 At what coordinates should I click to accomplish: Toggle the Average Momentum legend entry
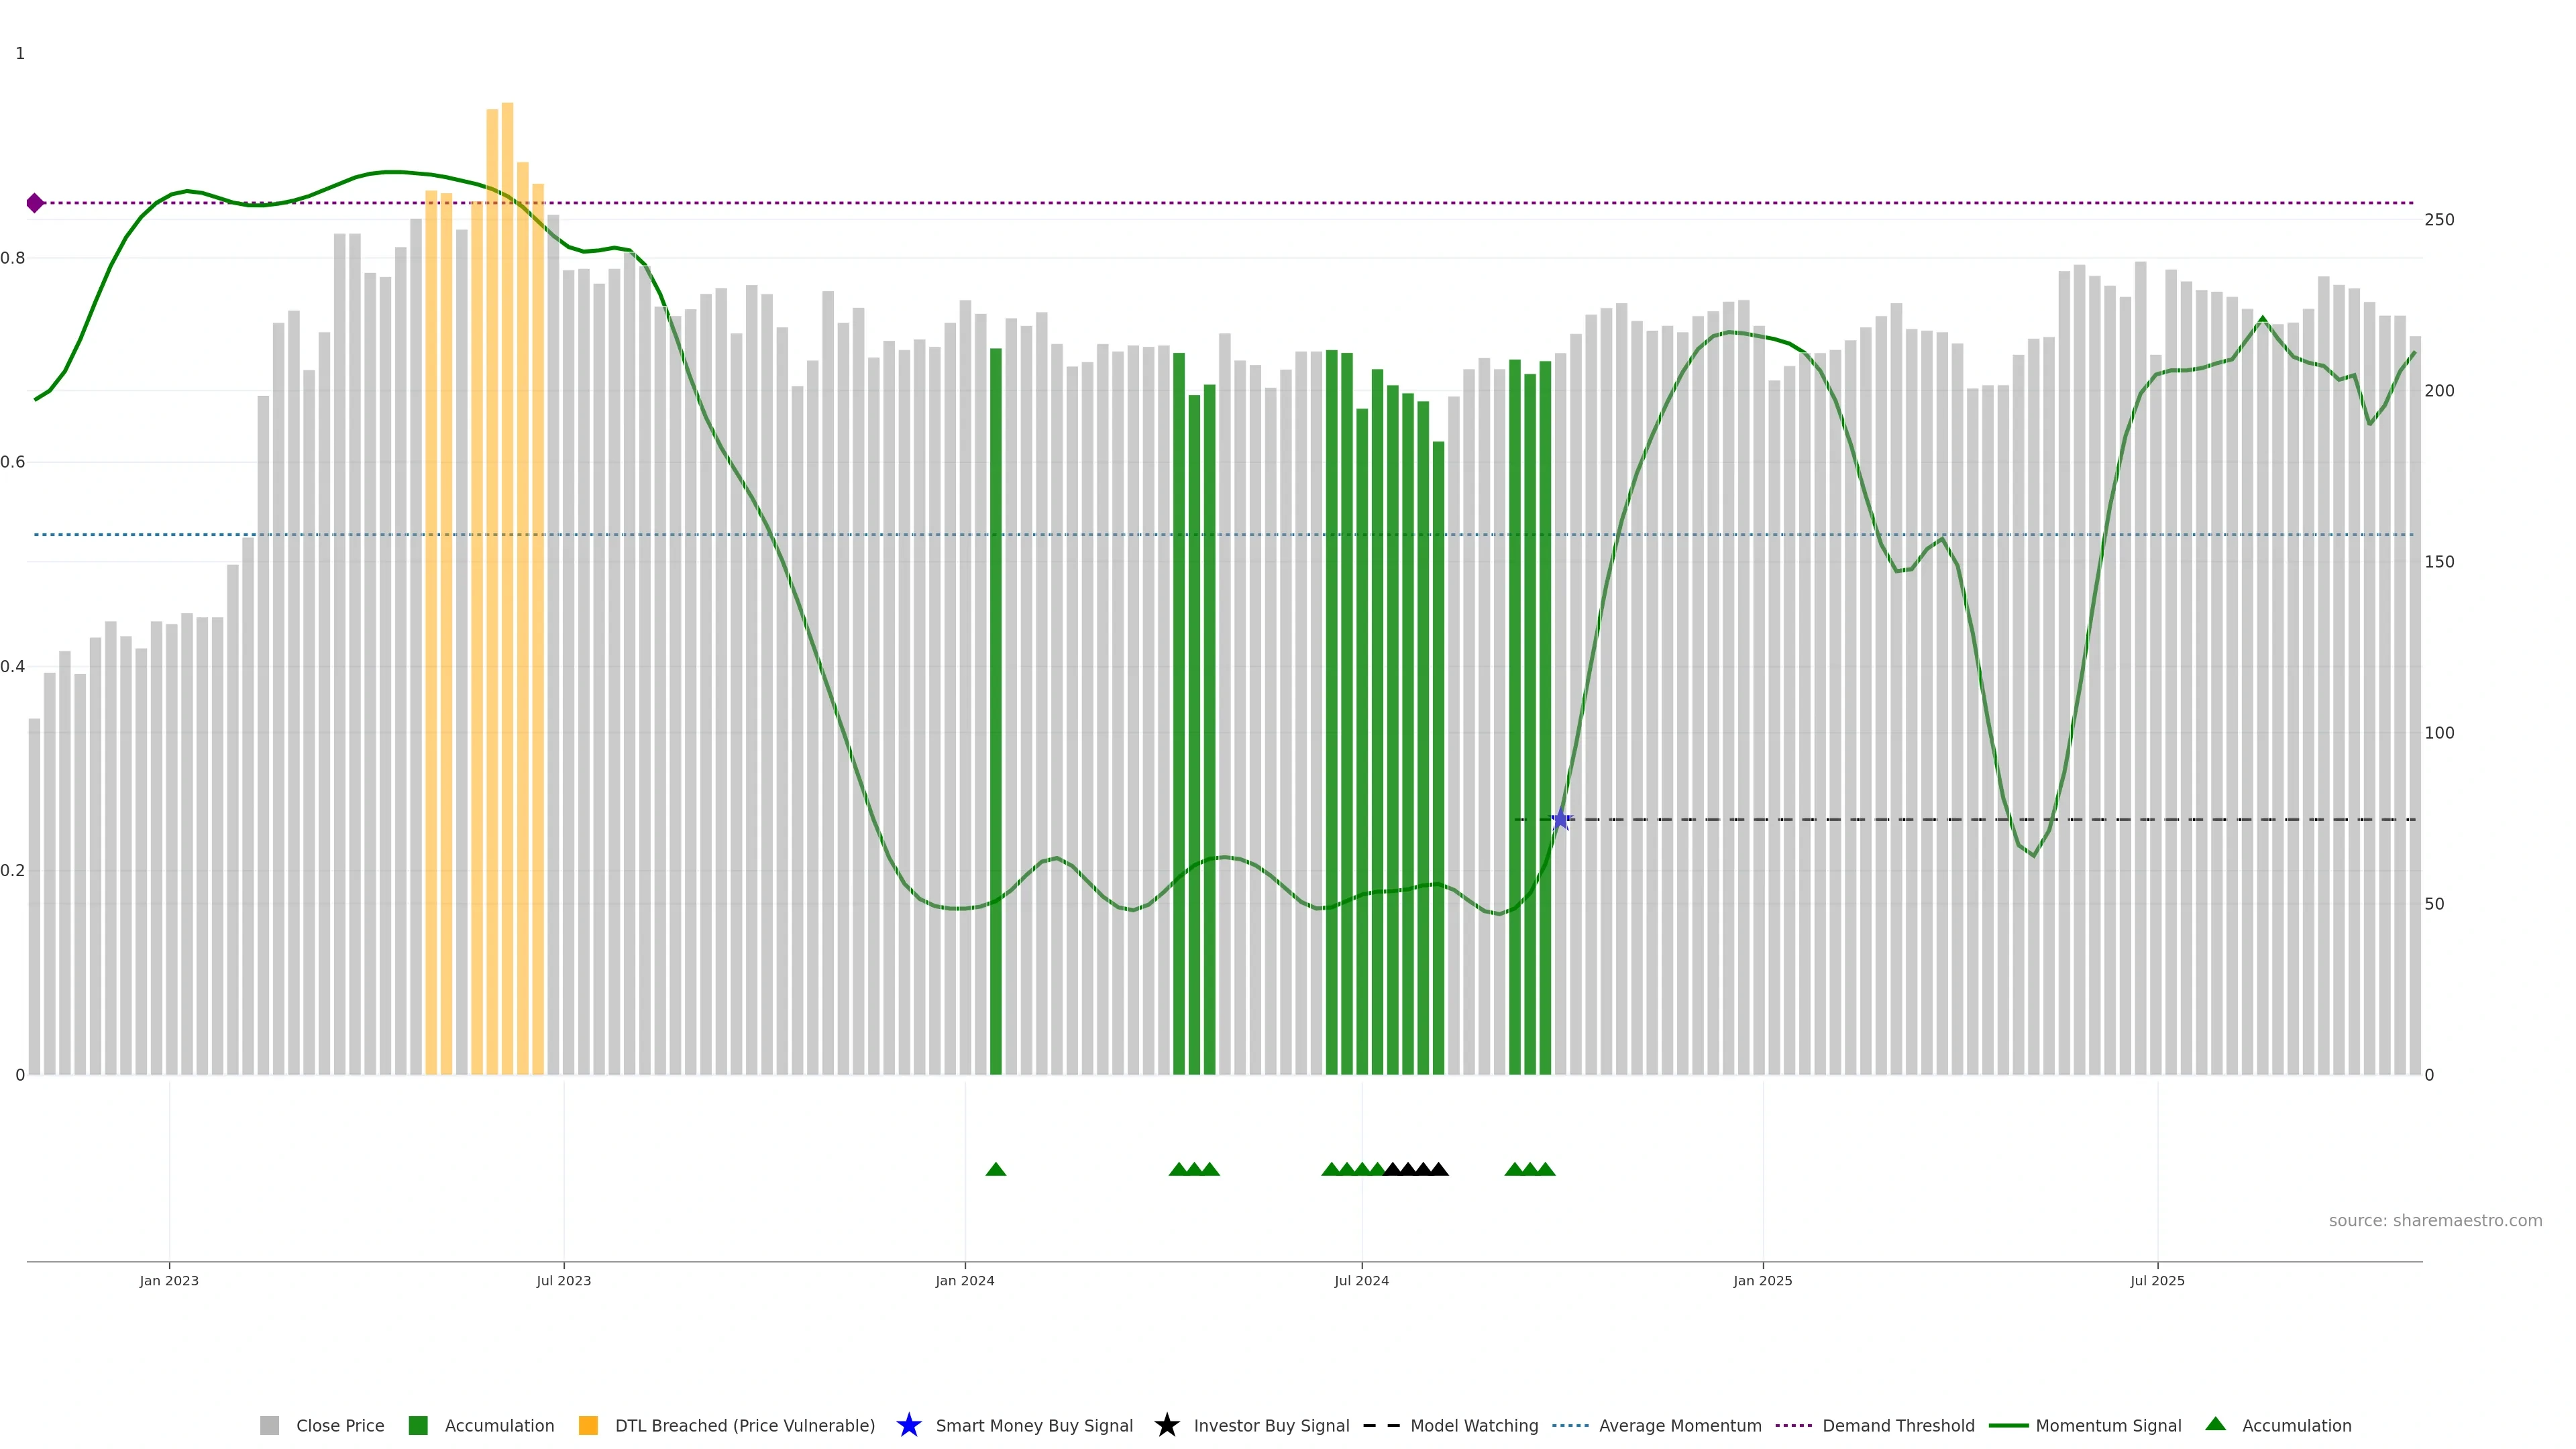click(1680, 1425)
